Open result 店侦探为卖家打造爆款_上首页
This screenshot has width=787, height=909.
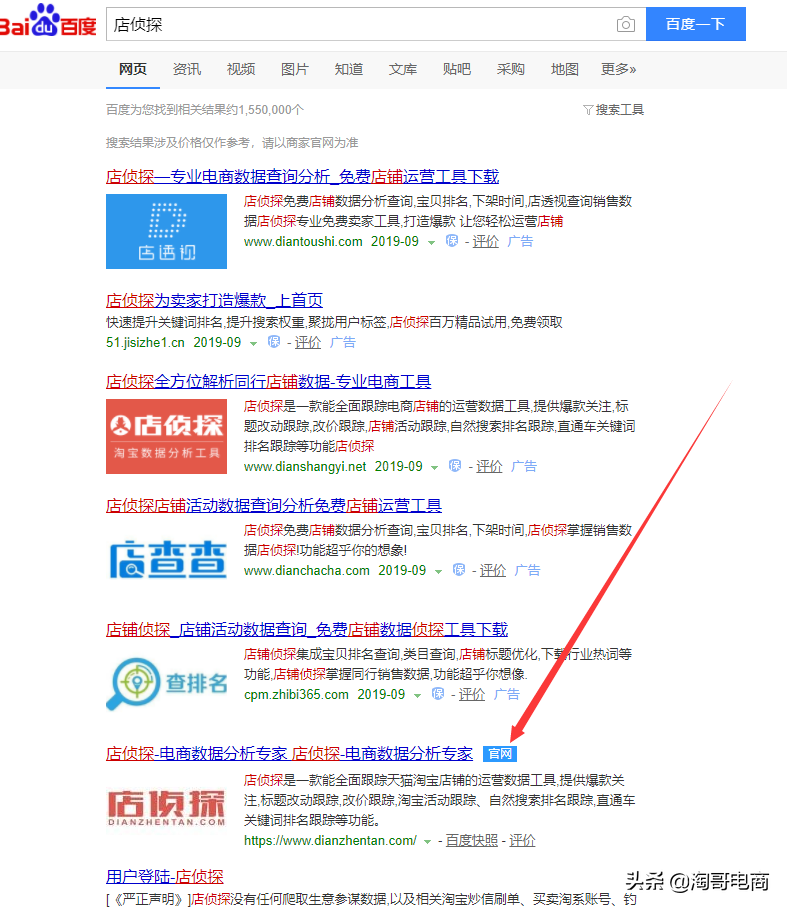pos(214,300)
